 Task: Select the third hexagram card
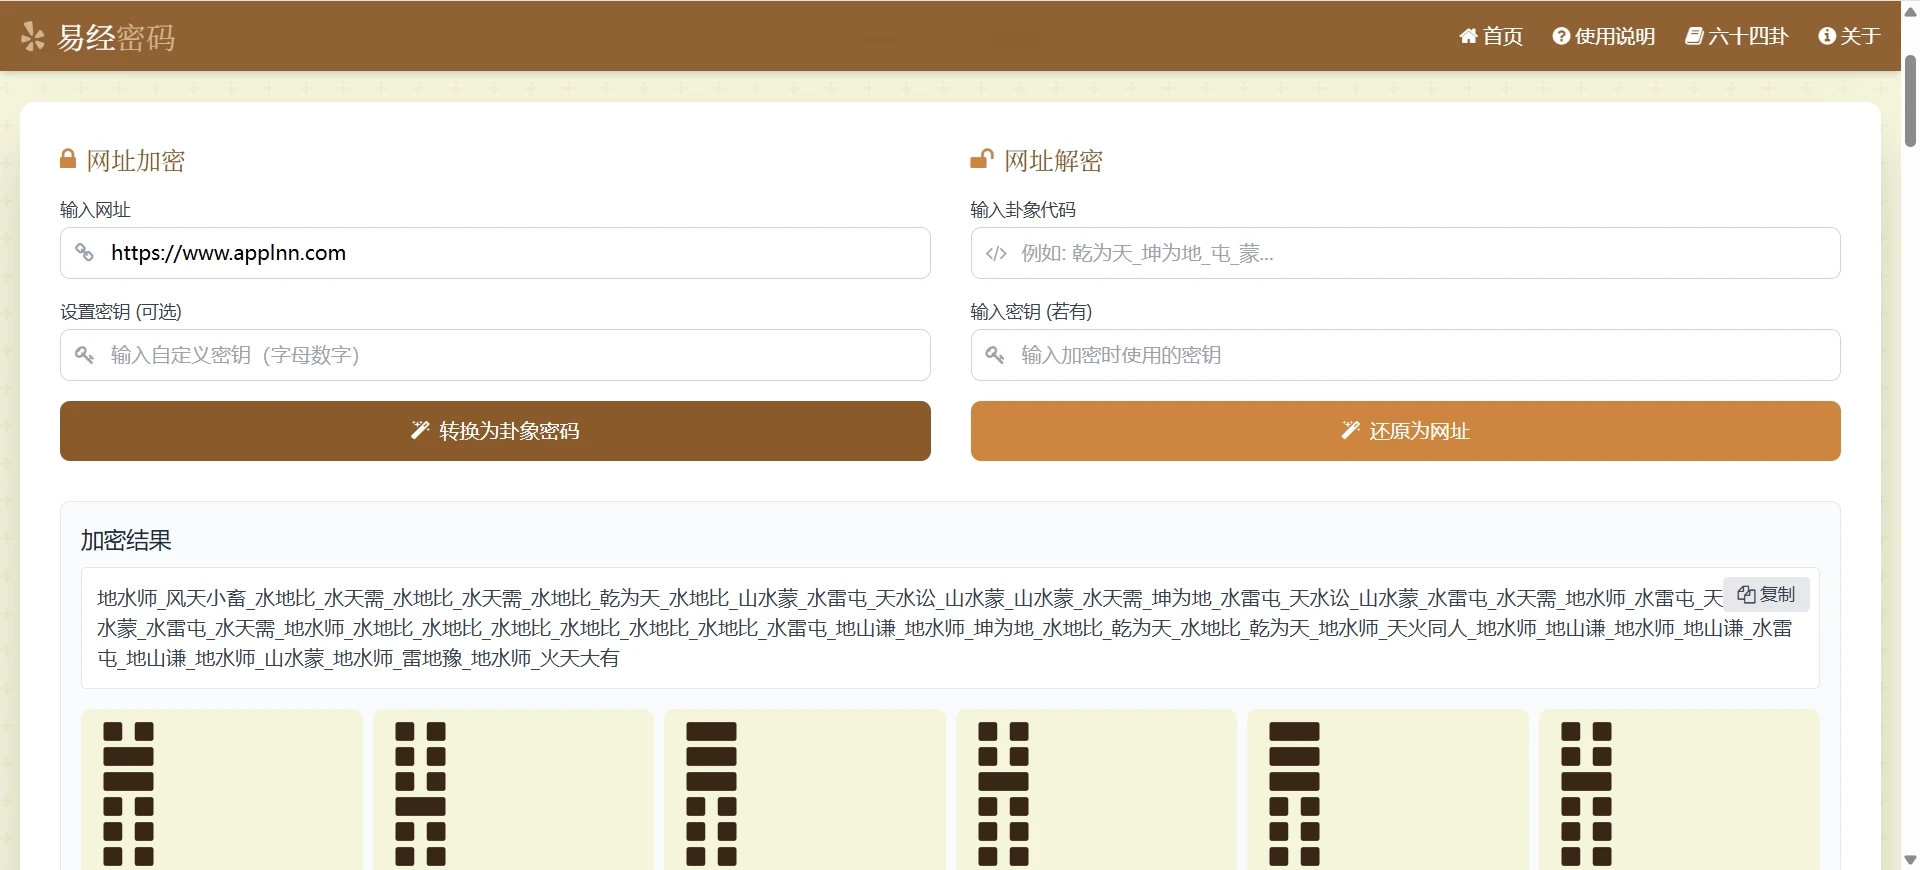(805, 789)
